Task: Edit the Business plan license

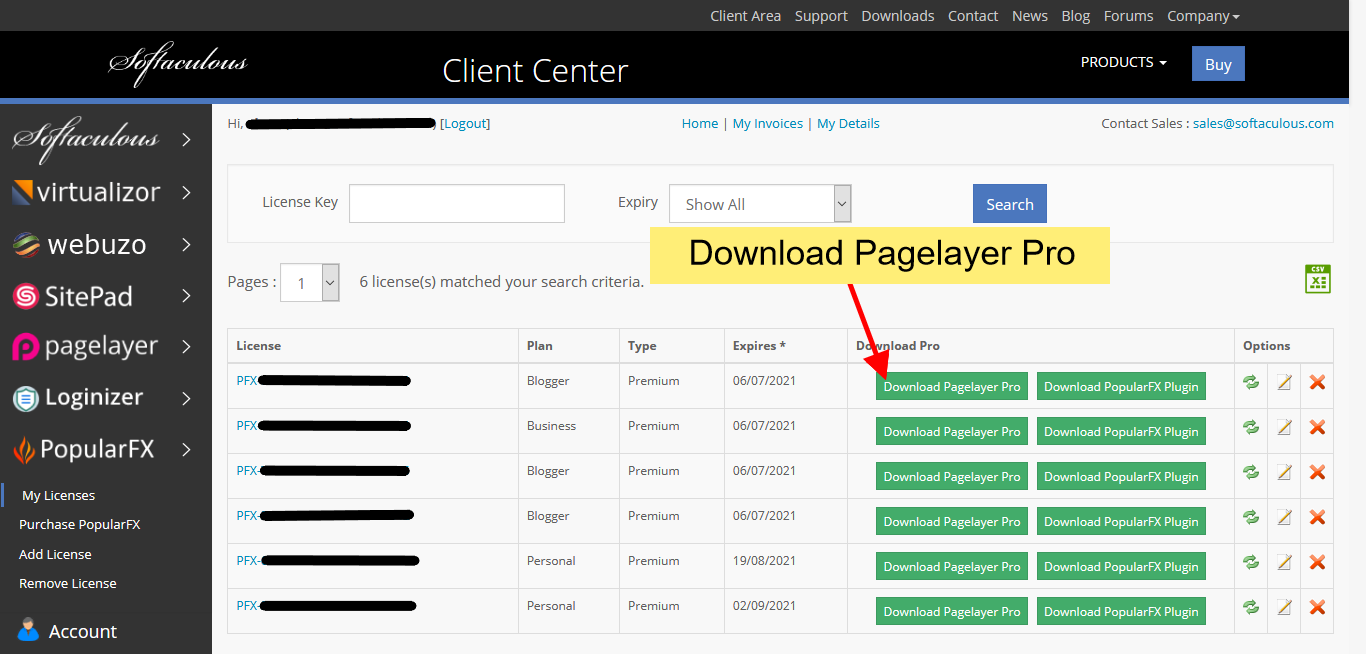Action: (1284, 427)
